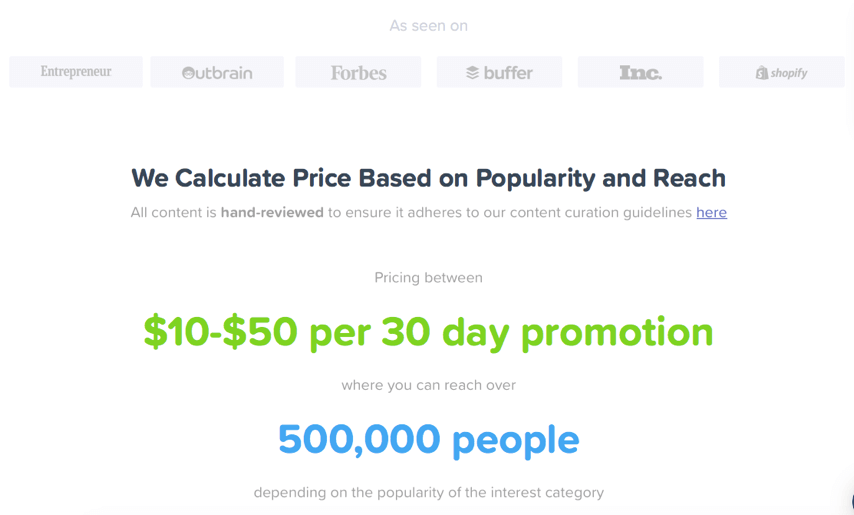Click the 'As seen on' caption
This screenshot has width=854, height=515.
pos(429,26)
